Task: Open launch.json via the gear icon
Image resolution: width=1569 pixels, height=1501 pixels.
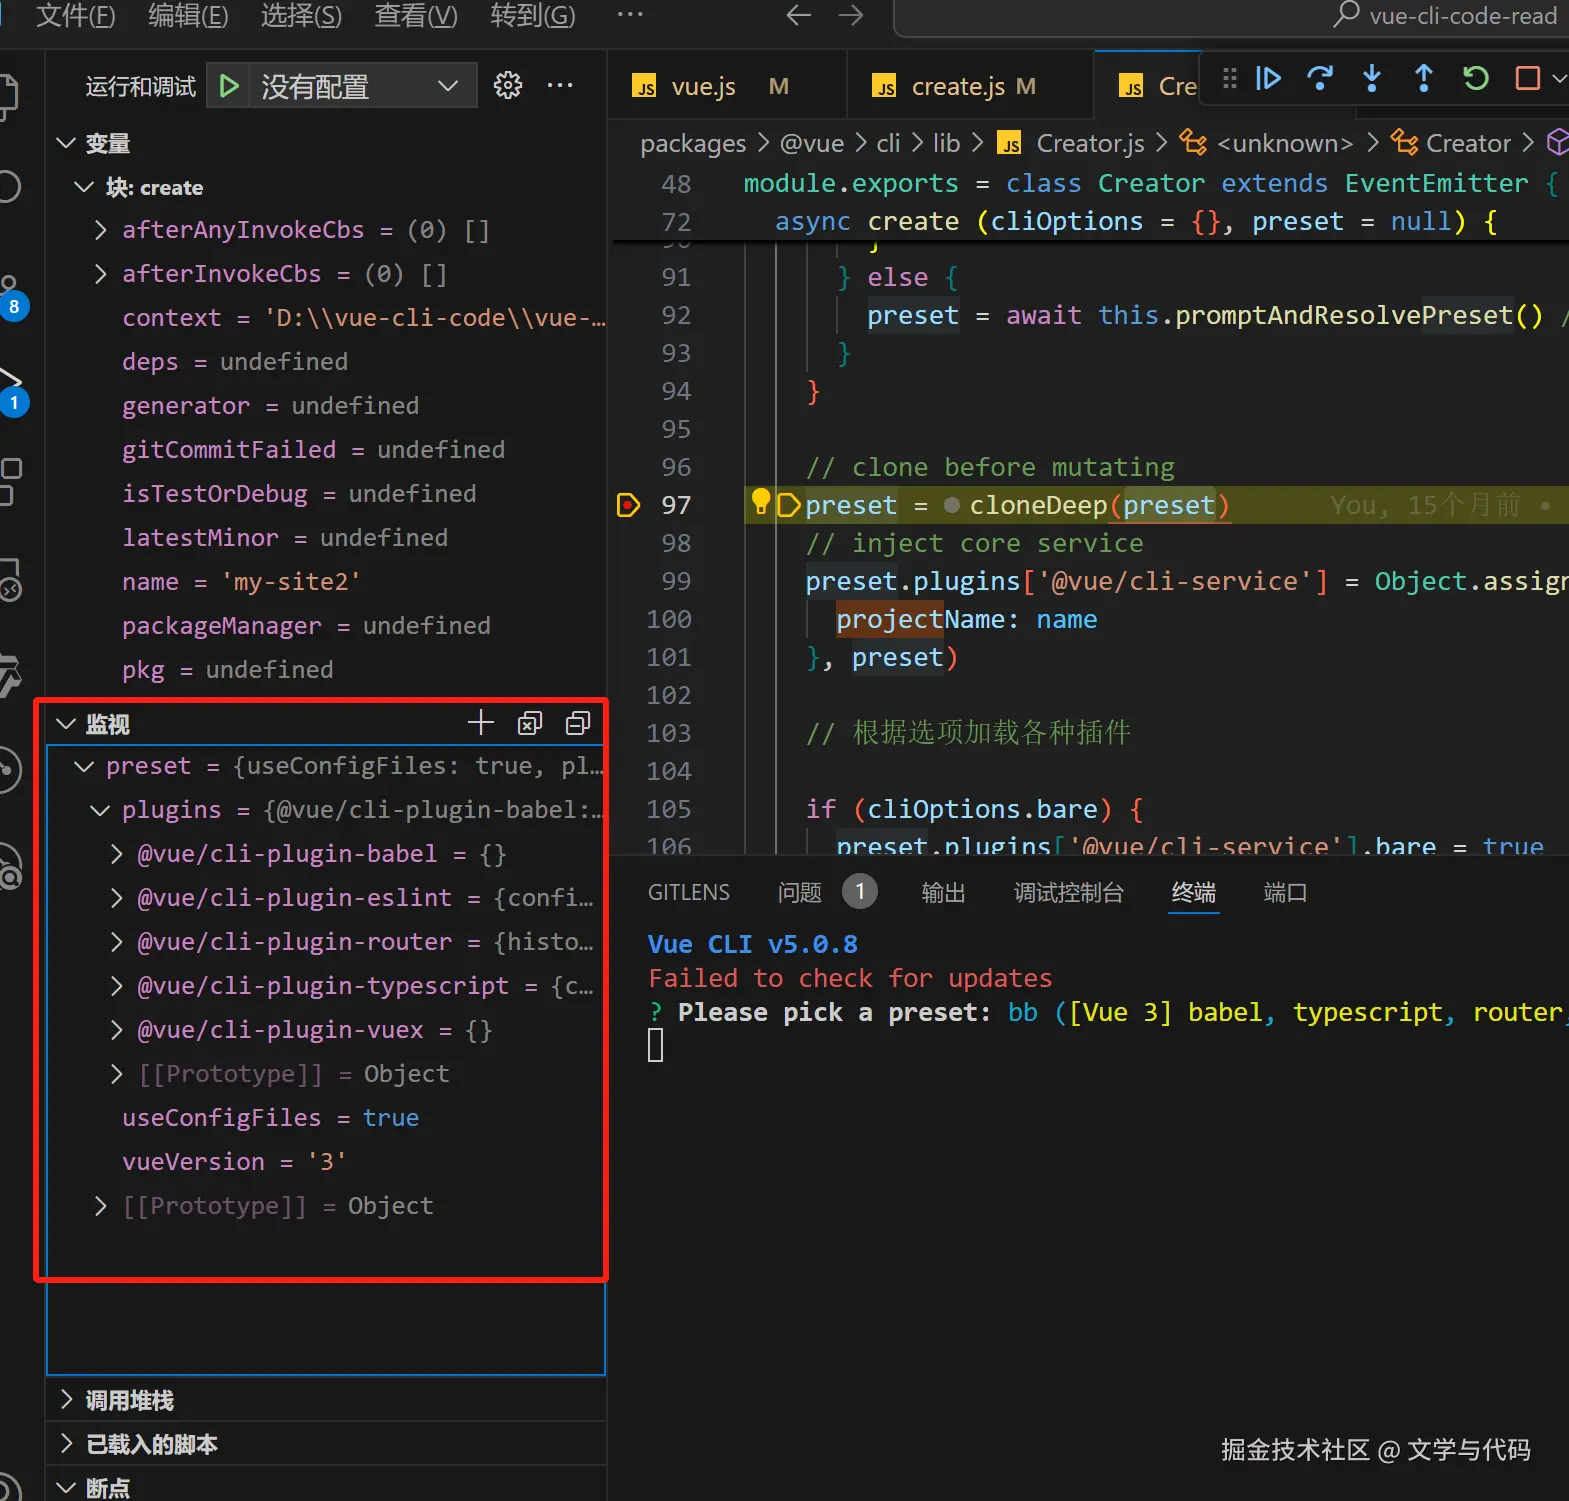Action: click(x=508, y=86)
